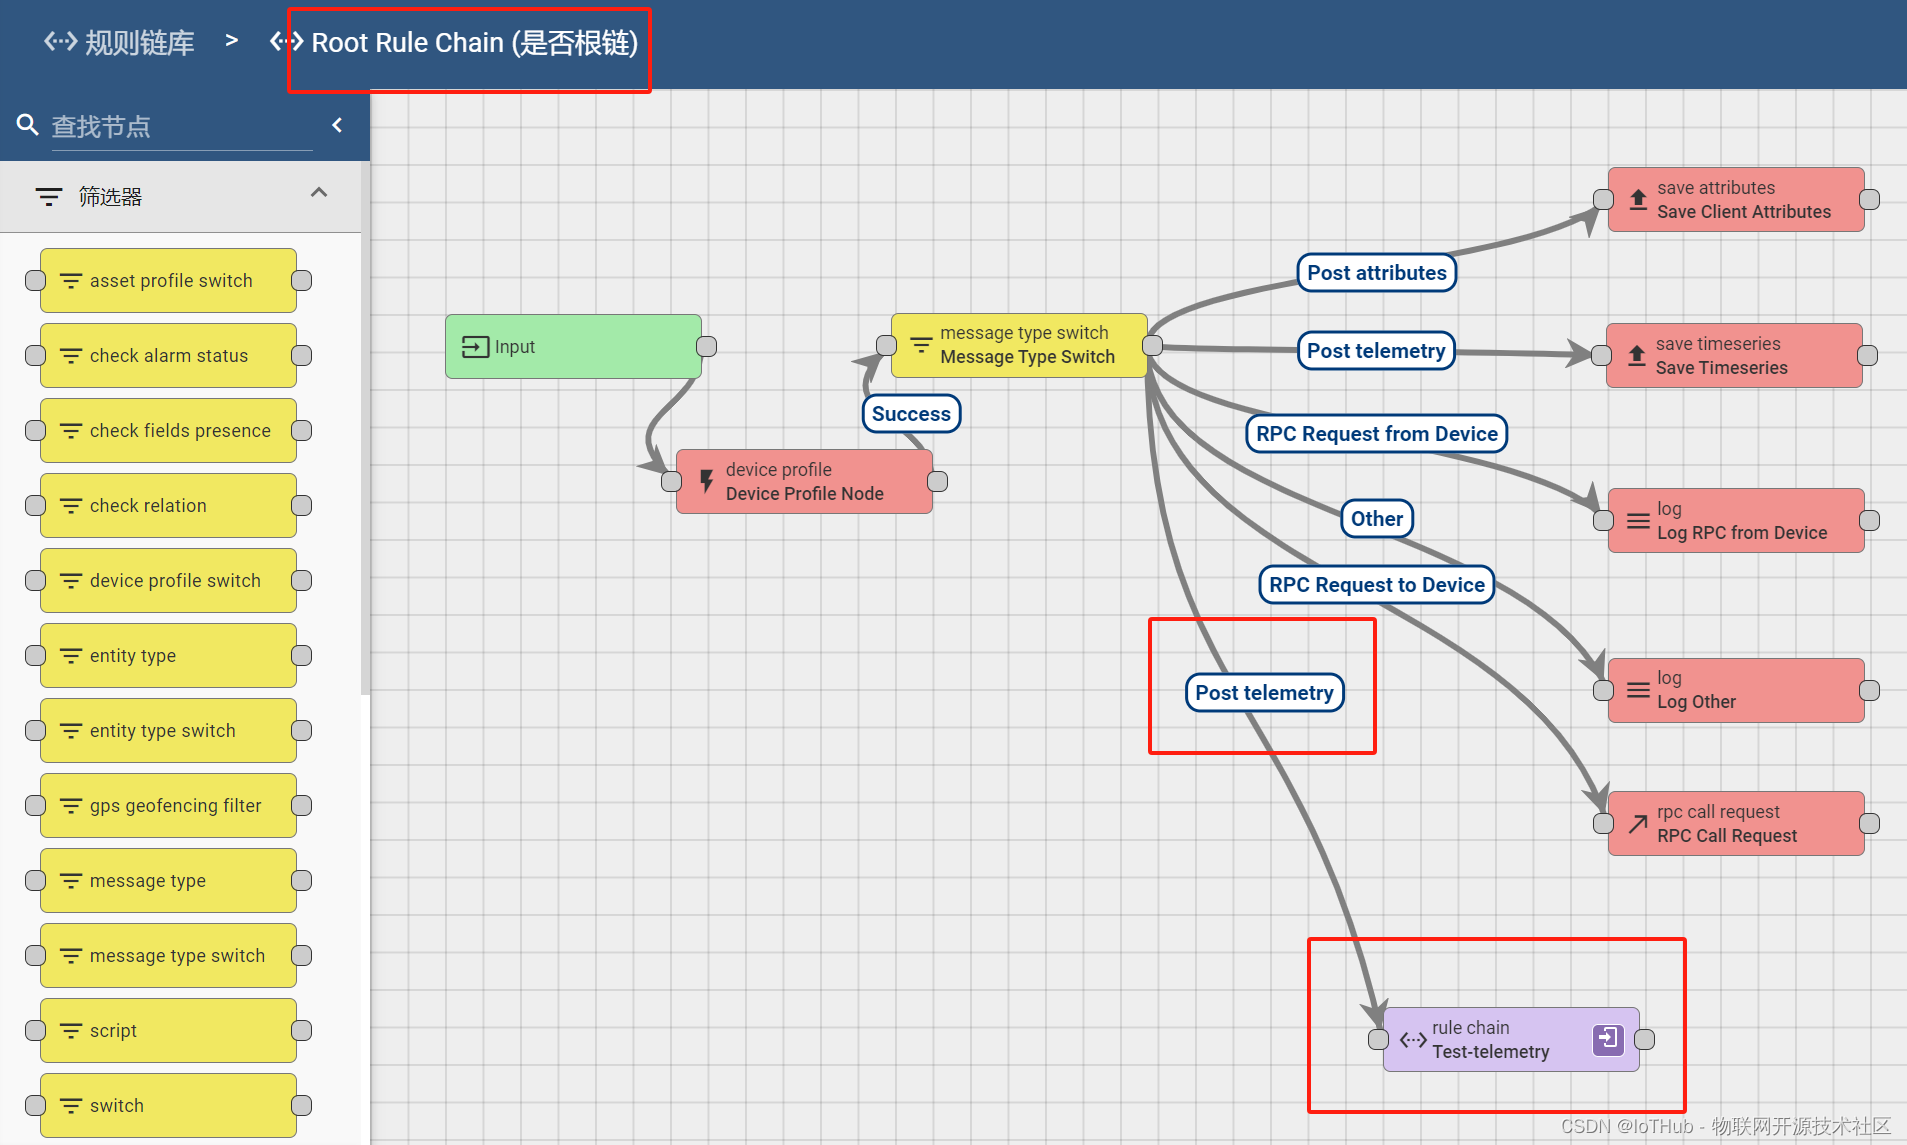1907x1145 pixels.
Task: Click the Test-telemetry node input connector
Action: pyautogui.click(x=1378, y=1040)
